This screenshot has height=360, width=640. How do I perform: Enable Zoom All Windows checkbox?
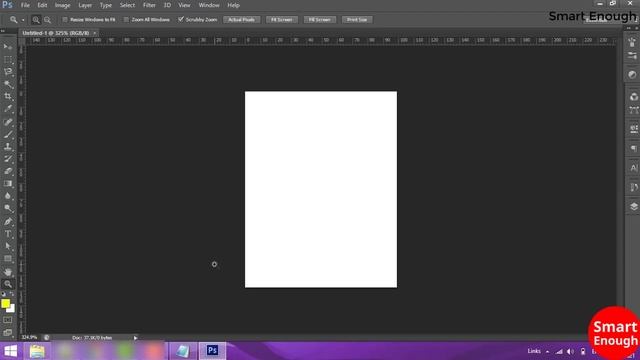[x=126, y=20]
